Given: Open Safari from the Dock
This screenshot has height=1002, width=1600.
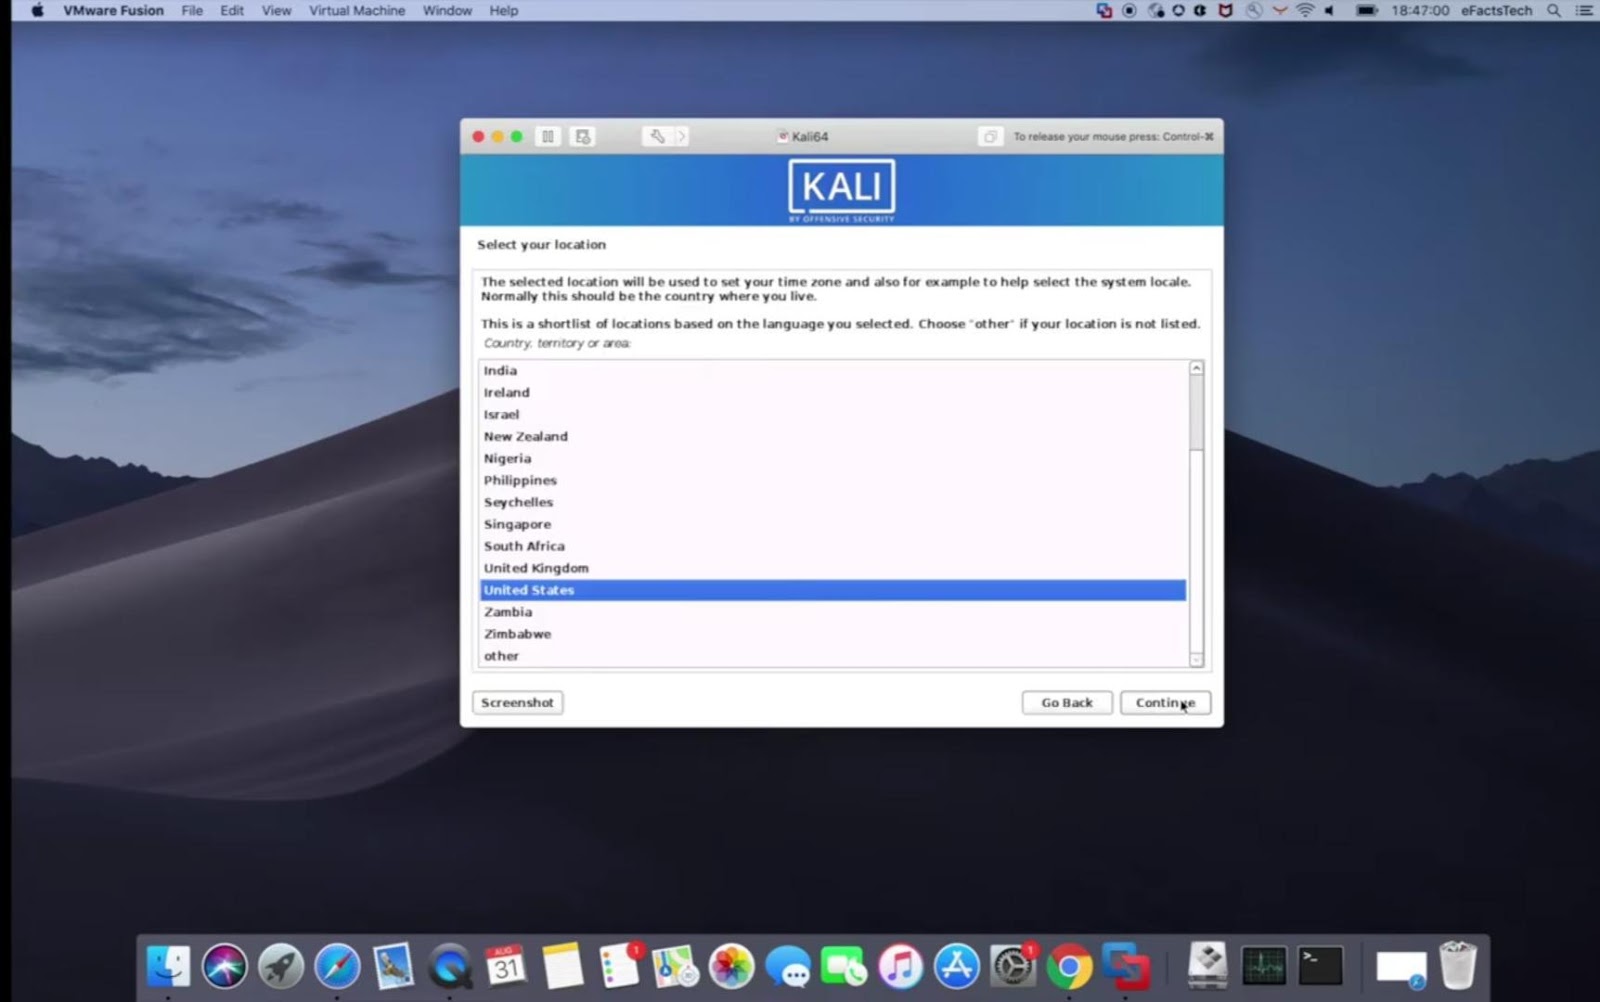Looking at the screenshot, I should pyautogui.click(x=337, y=967).
